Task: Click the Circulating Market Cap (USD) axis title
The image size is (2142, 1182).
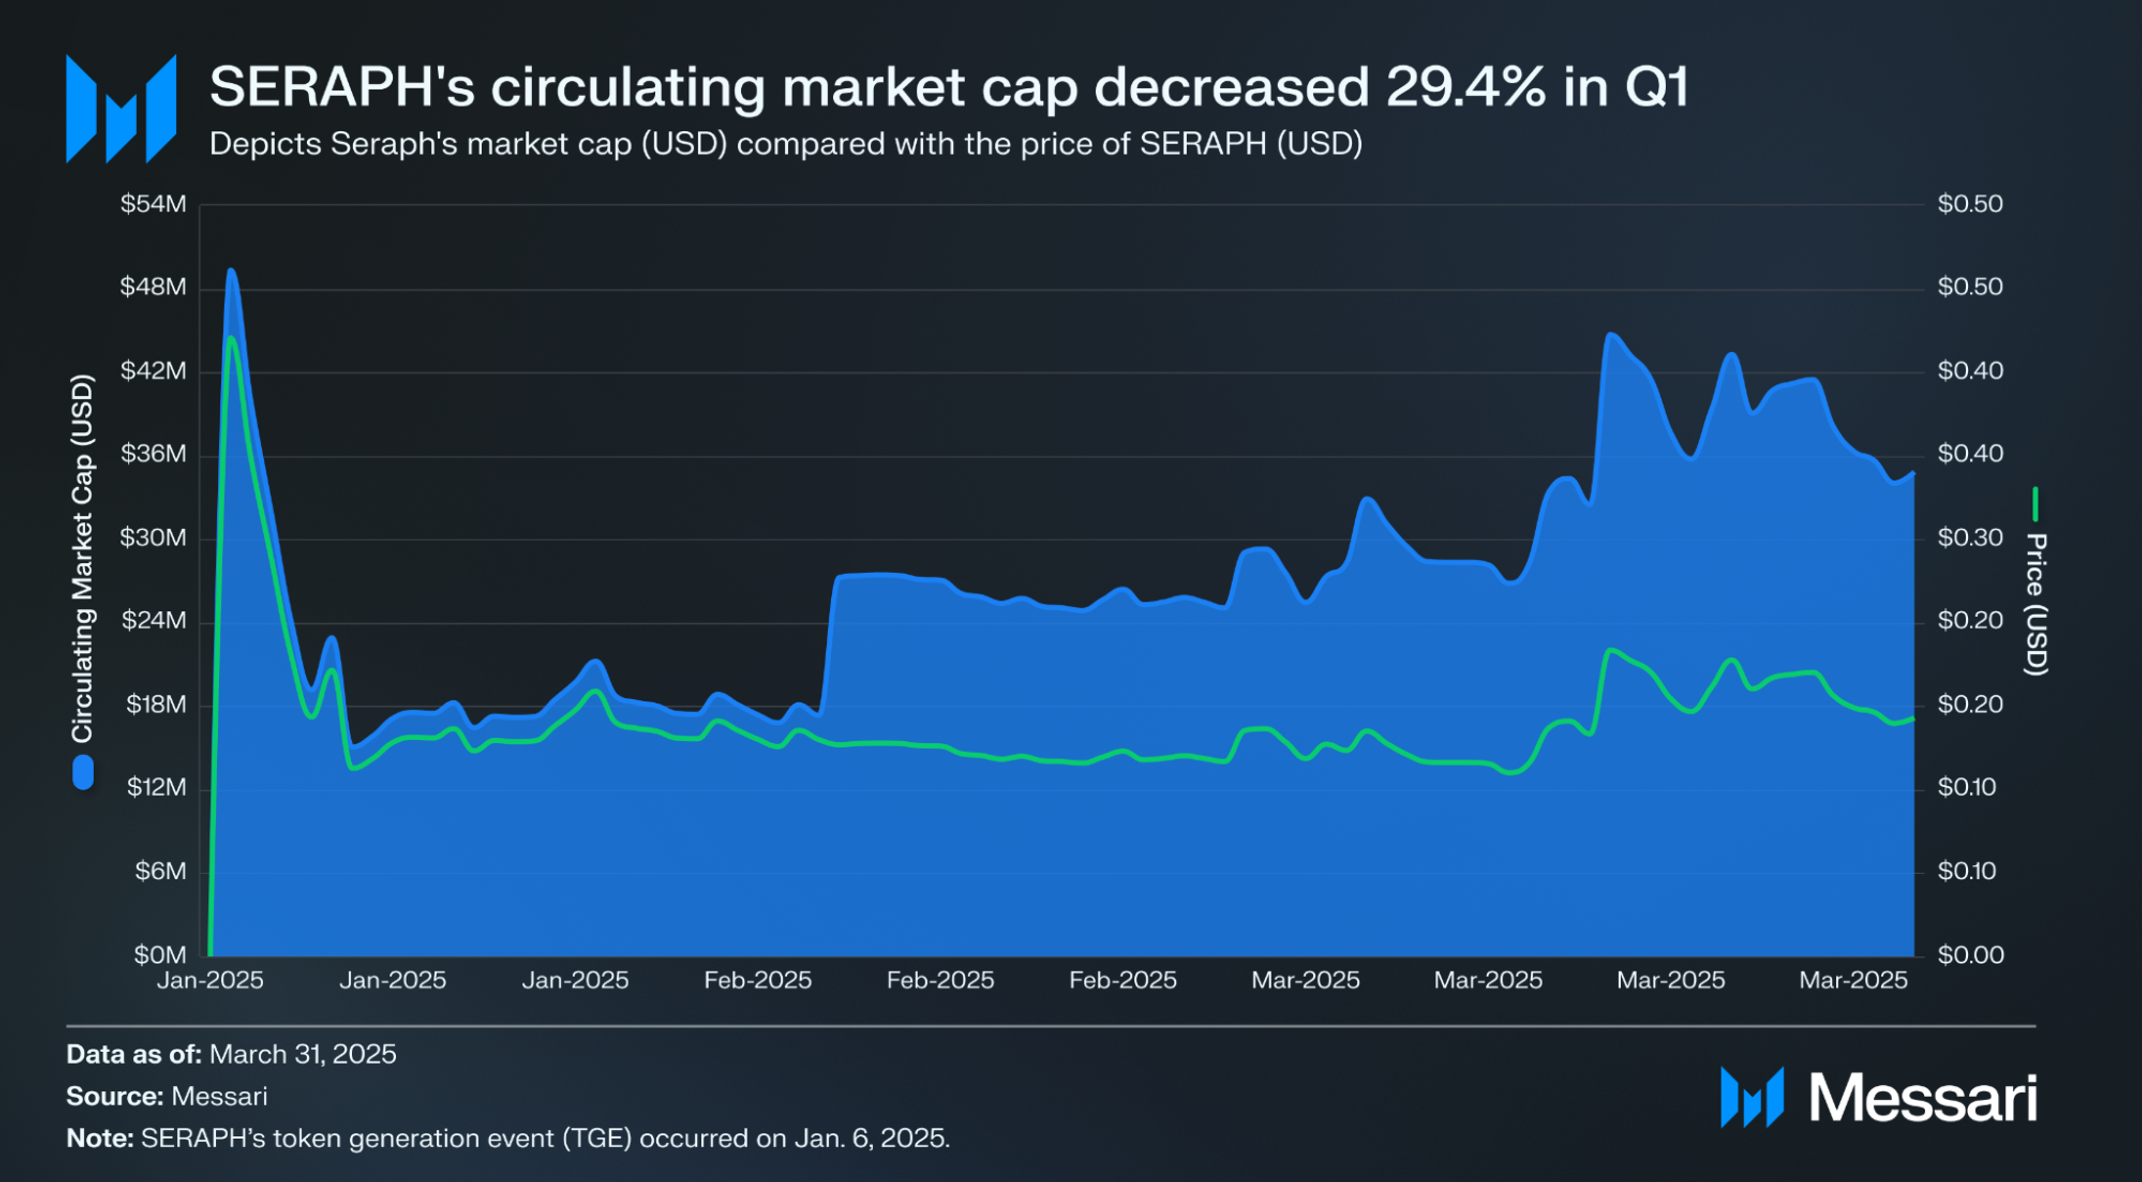Action: [83, 558]
